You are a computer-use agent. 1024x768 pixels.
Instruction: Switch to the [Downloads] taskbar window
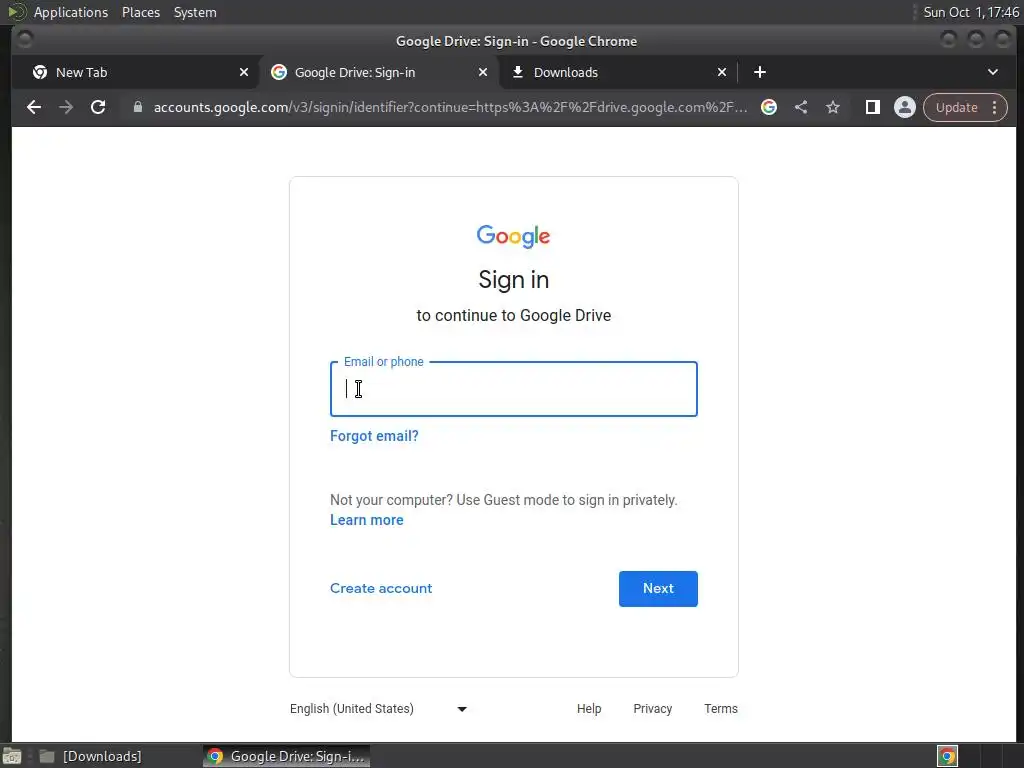coord(90,756)
